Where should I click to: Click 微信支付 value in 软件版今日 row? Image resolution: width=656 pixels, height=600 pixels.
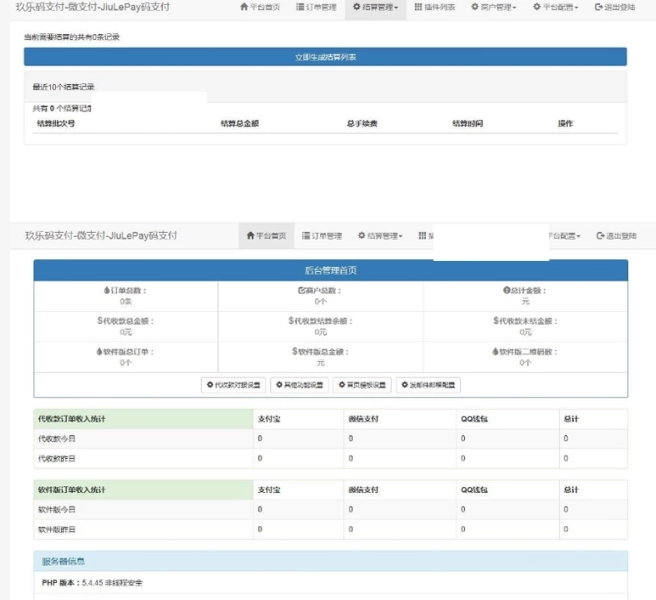click(351, 510)
